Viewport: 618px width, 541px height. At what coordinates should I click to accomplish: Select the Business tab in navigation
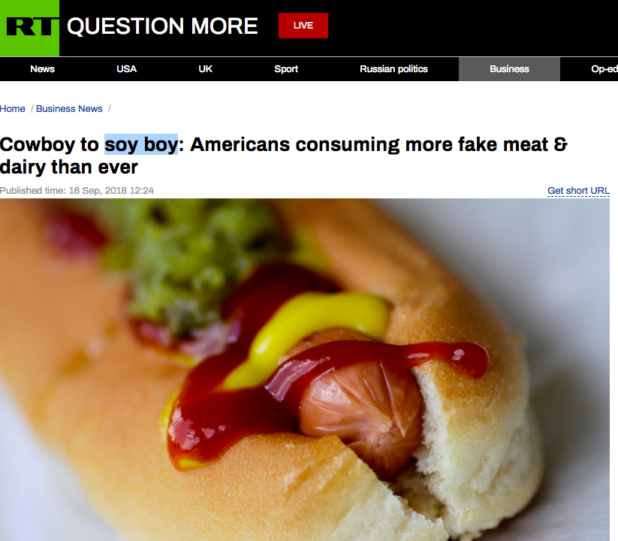pos(509,69)
